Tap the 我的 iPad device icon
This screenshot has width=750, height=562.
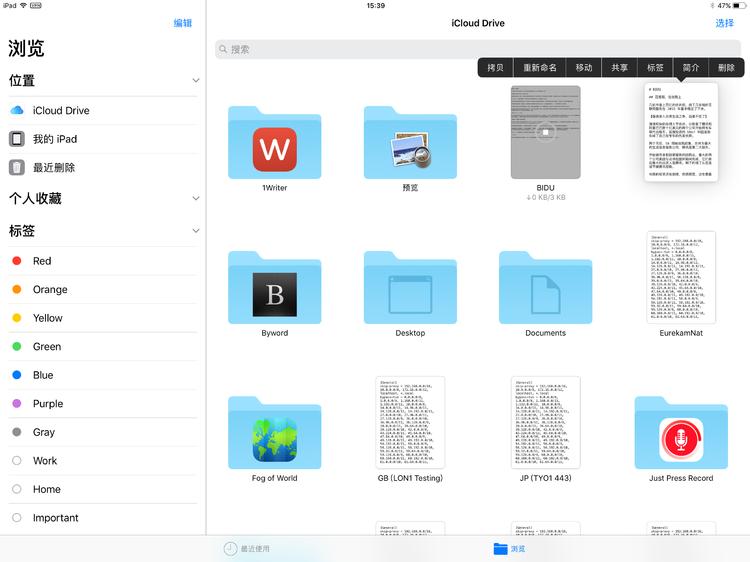point(17,139)
